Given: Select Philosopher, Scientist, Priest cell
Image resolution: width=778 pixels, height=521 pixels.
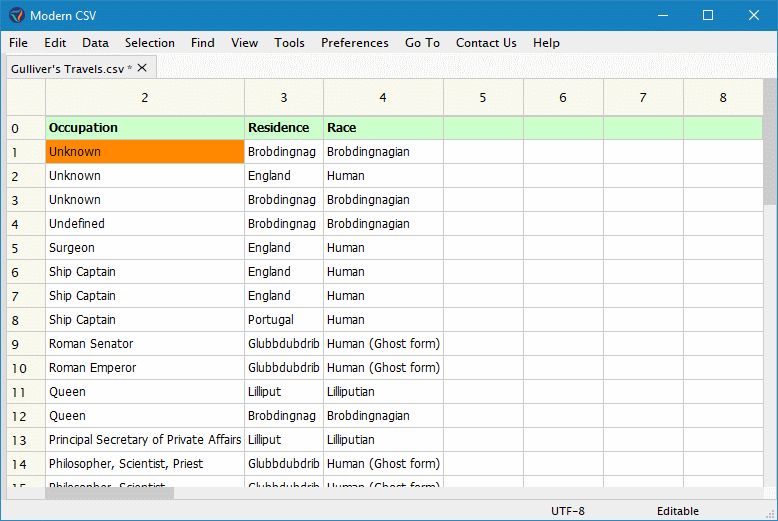Looking at the screenshot, I should [145, 463].
